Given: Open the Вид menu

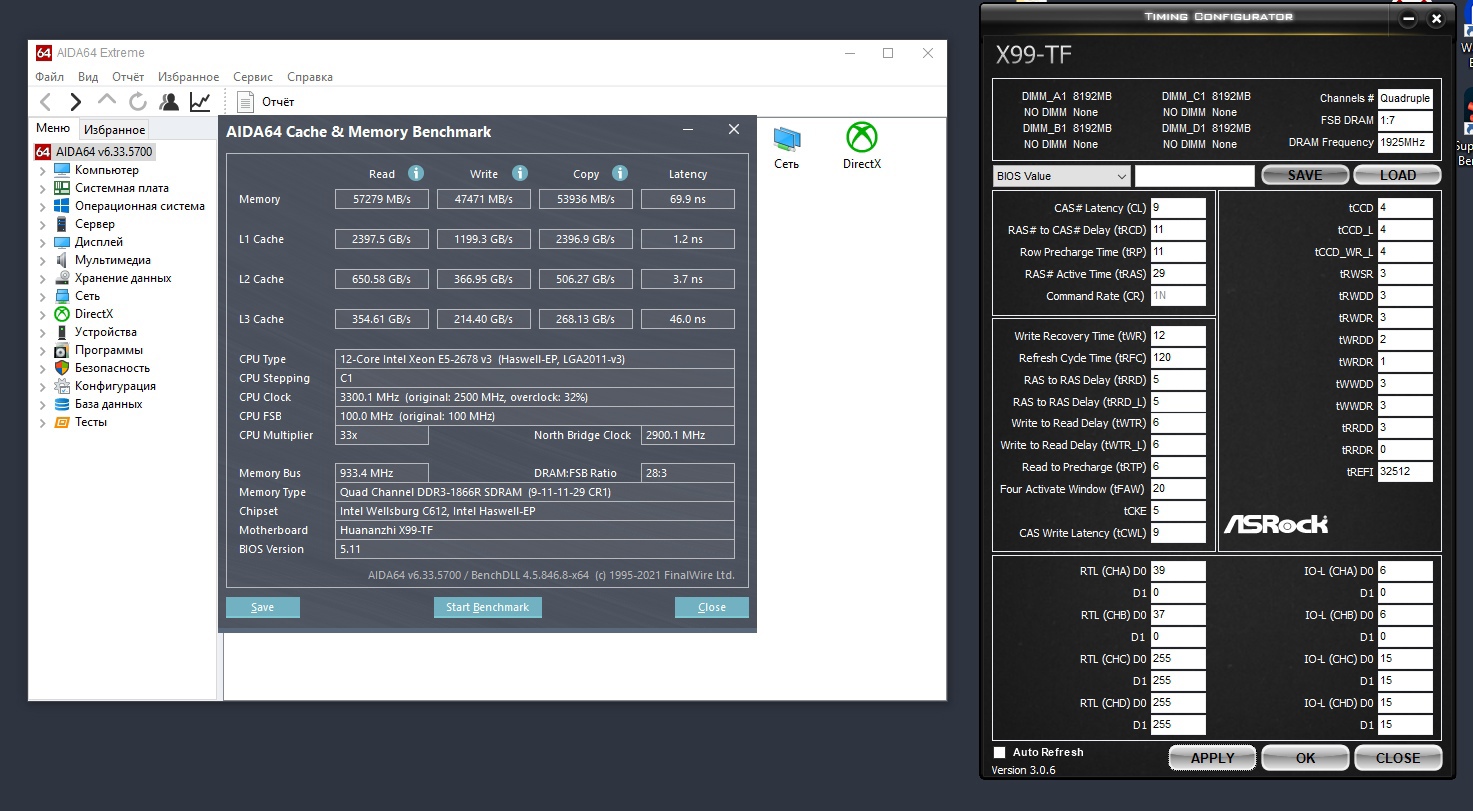Looking at the screenshot, I should coord(88,77).
